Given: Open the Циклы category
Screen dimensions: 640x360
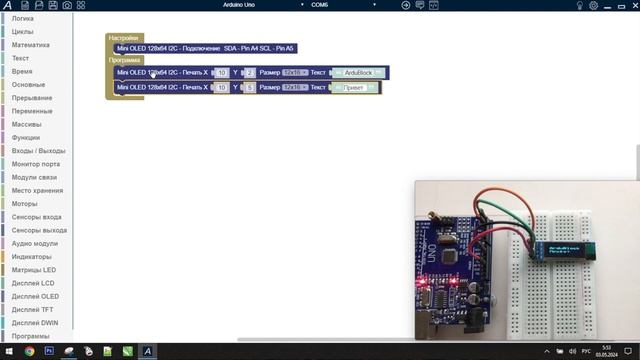Looking at the screenshot, I should (x=22, y=31).
